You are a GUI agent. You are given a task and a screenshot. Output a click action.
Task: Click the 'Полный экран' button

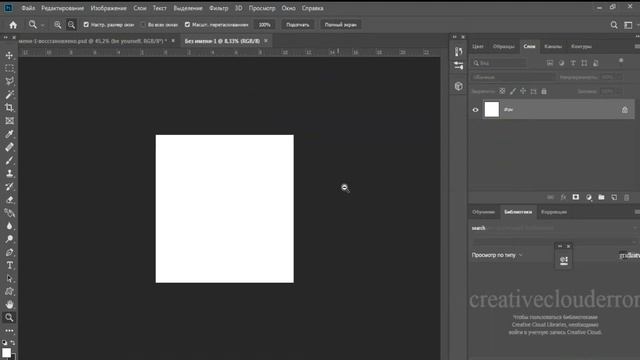[x=340, y=25]
